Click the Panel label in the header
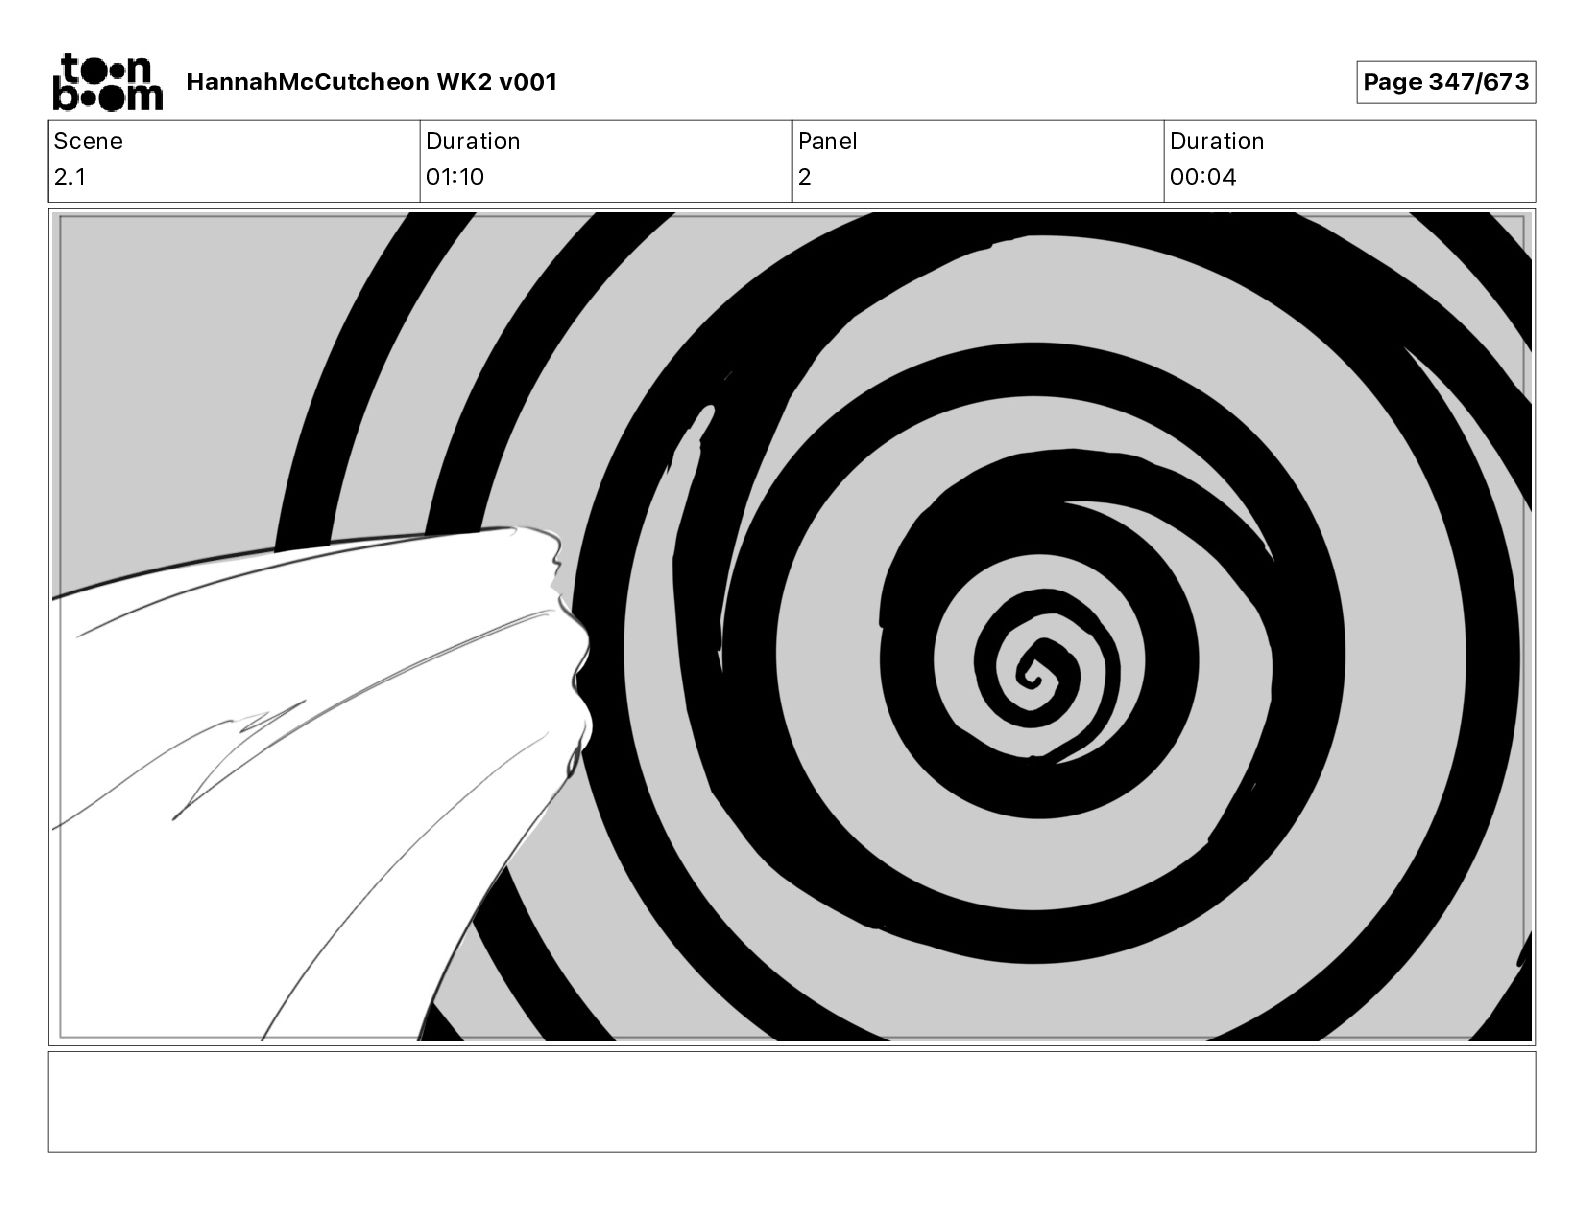 (828, 141)
